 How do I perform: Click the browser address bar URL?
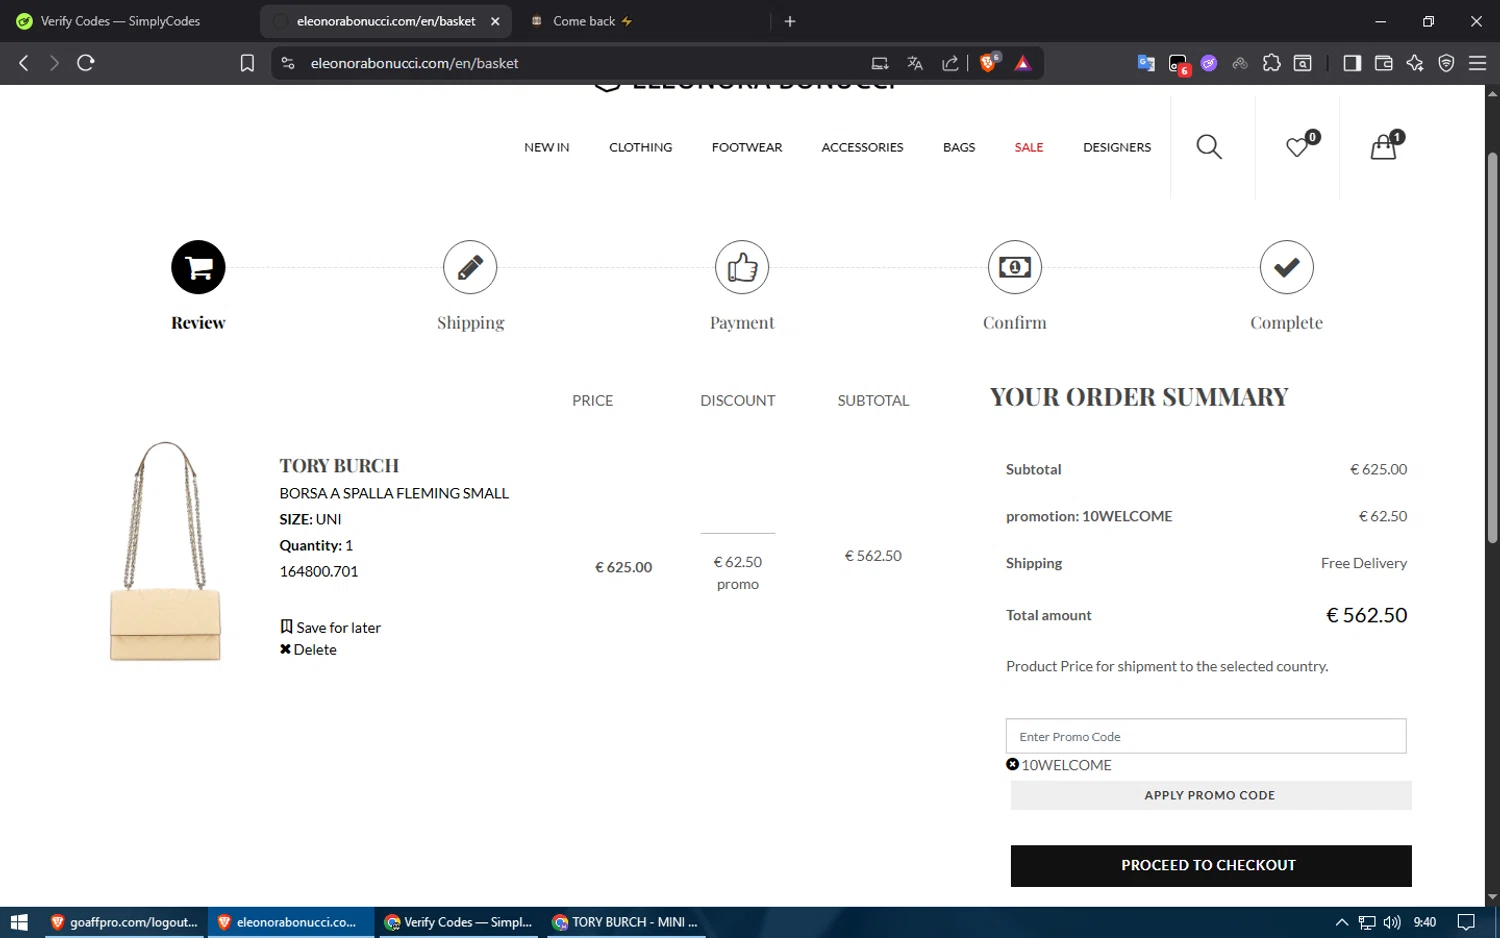click(414, 63)
